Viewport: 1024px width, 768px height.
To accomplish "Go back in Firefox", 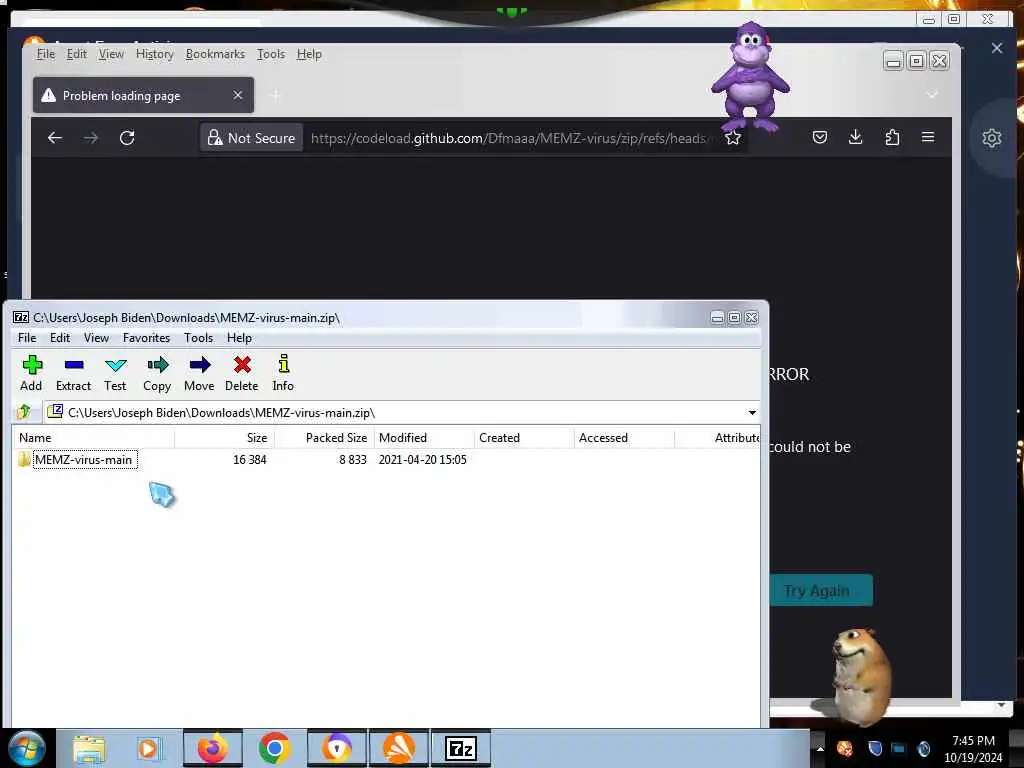I will [x=55, y=138].
